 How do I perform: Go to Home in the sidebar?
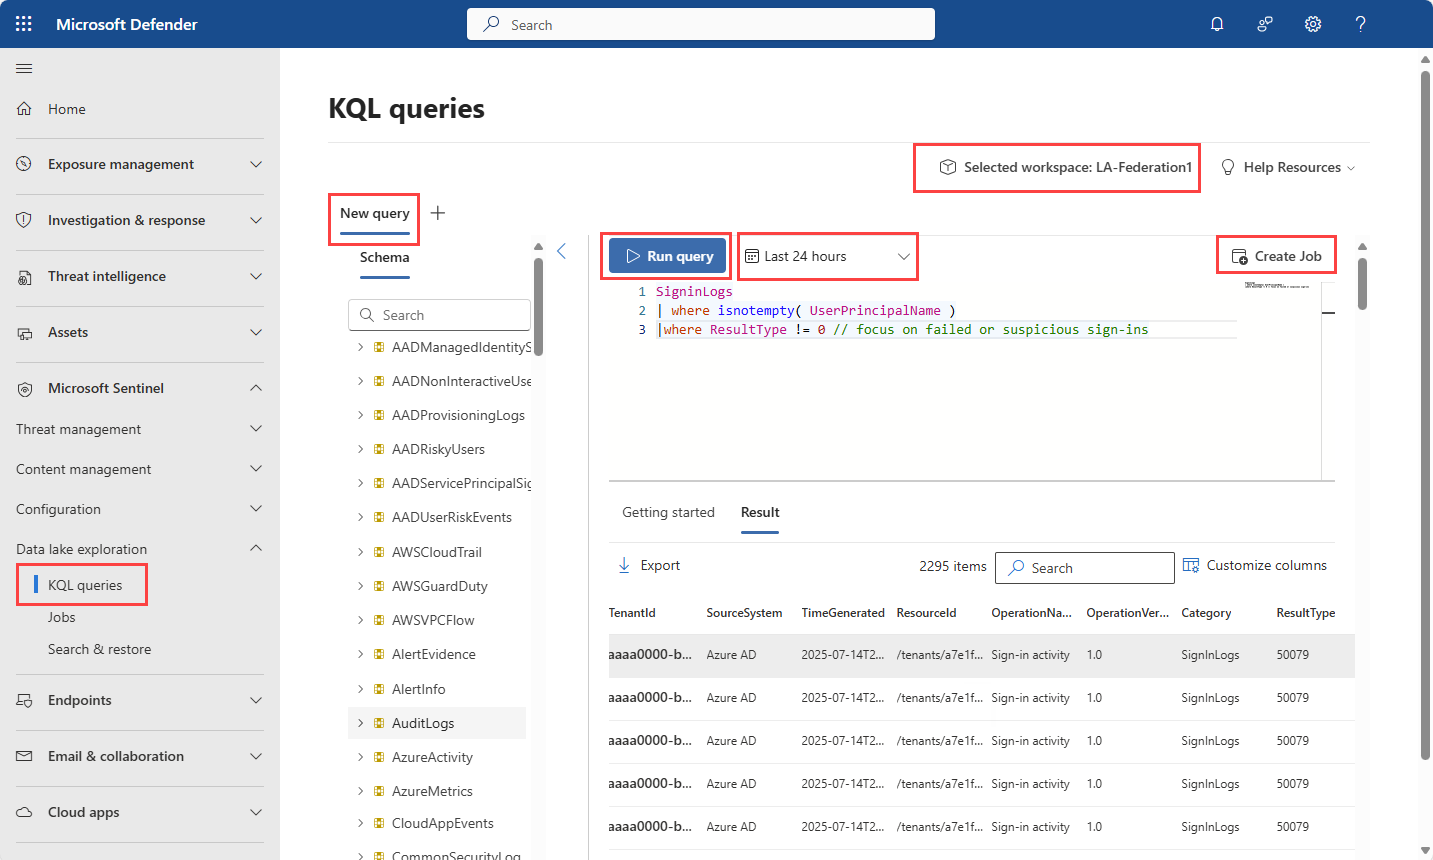(x=67, y=109)
